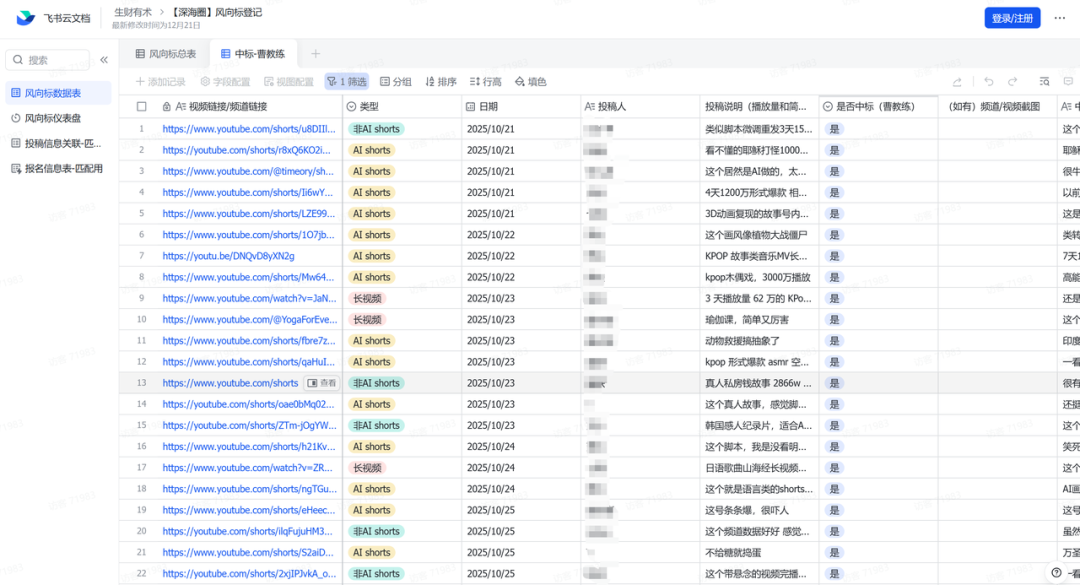1080x585 pixels.
Task: Click the 【深海圈】风向标登记 document title
Action: click(x=216, y=12)
